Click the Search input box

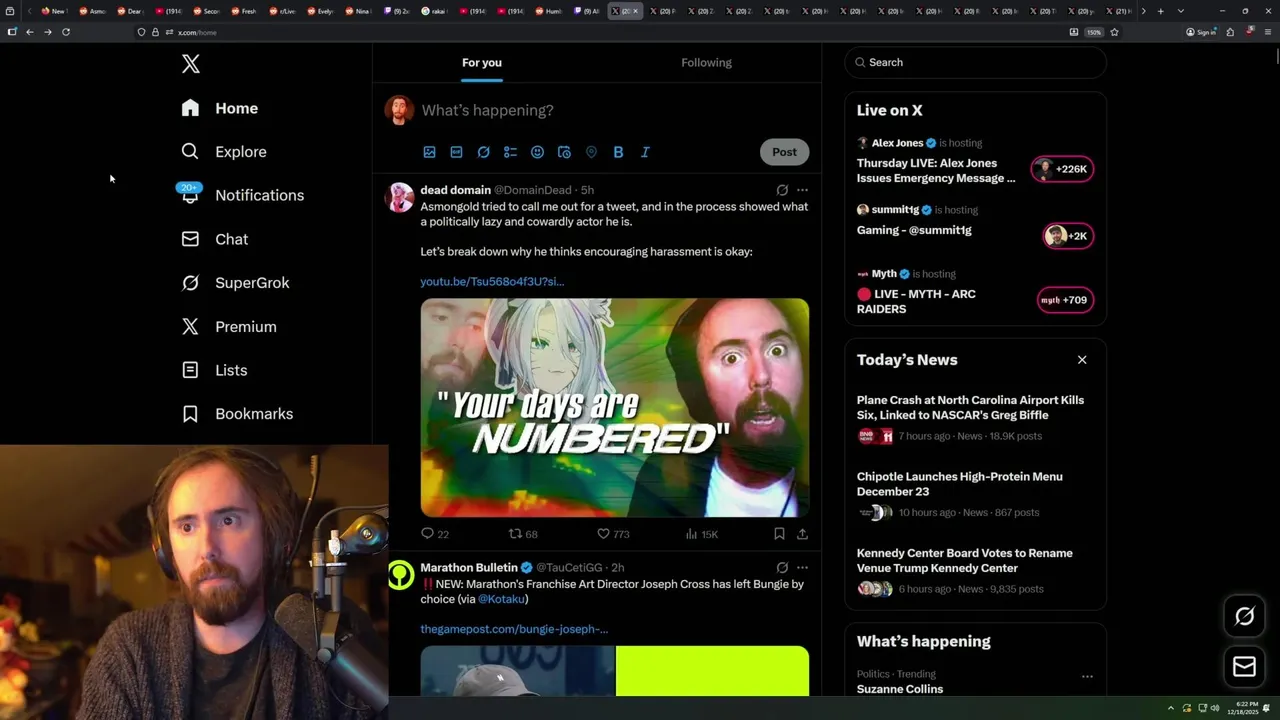click(x=975, y=62)
